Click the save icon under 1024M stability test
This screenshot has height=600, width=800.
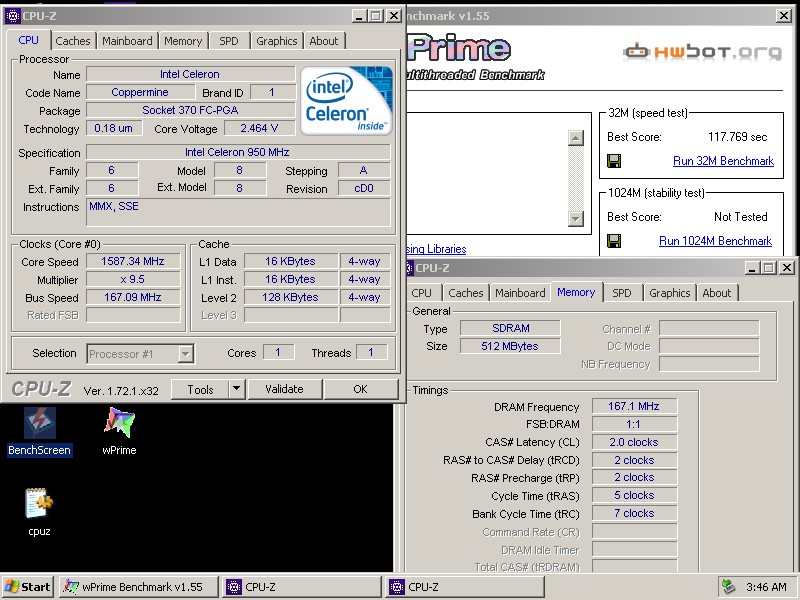click(x=614, y=241)
